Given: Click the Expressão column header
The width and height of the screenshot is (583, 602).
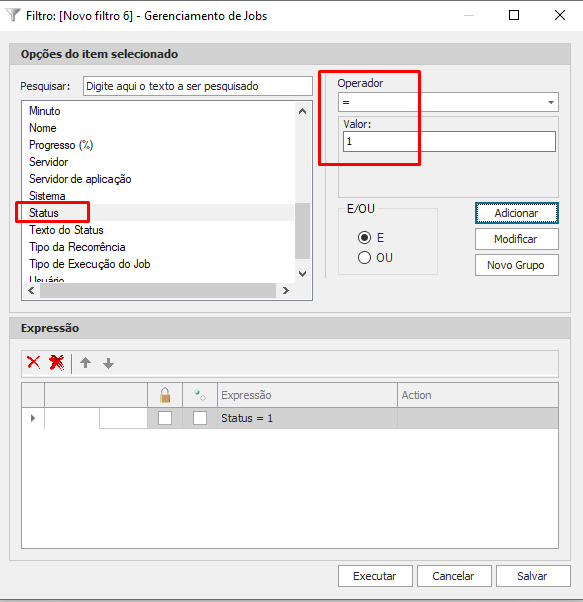Looking at the screenshot, I should click(307, 395).
